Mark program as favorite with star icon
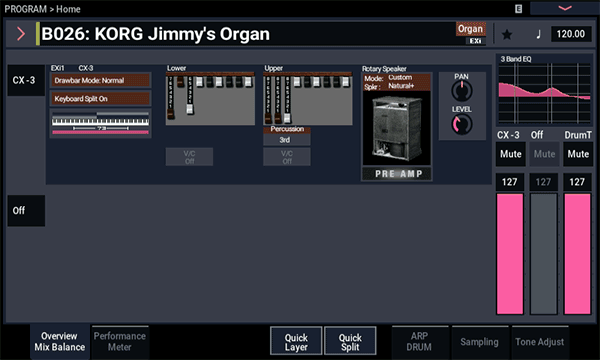This screenshot has height=360, width=600. pos(507,34)
